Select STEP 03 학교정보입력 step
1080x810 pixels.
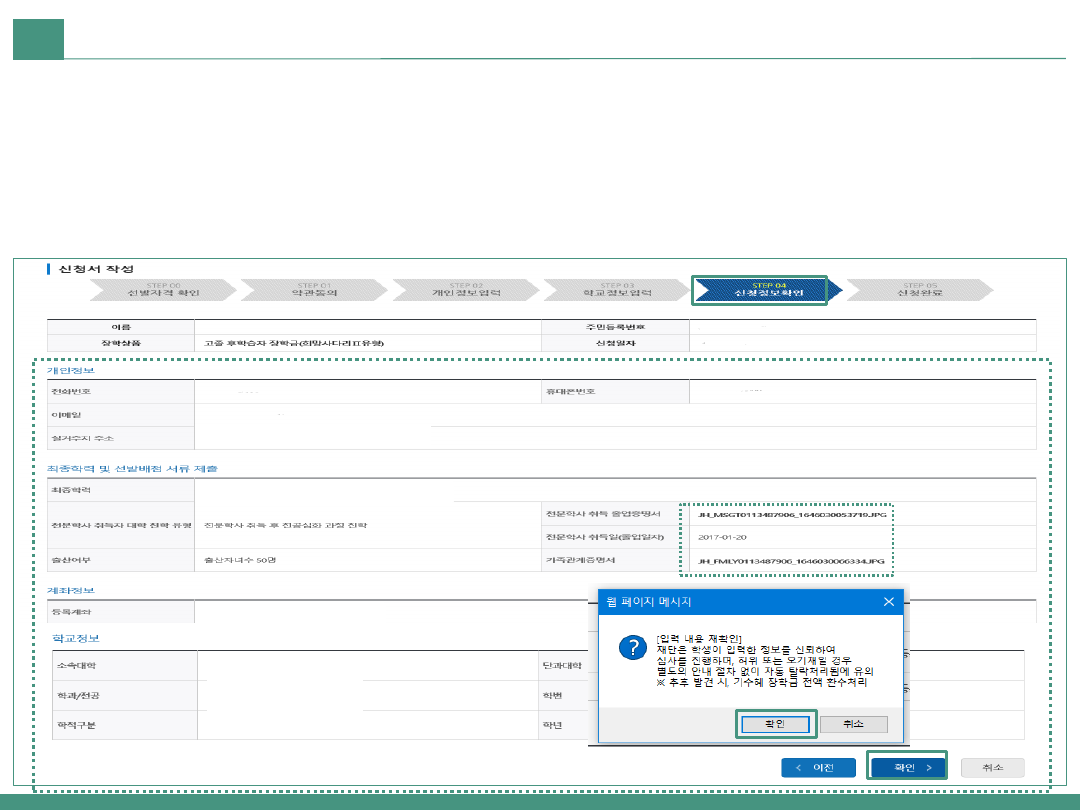[x=617, y=290]
